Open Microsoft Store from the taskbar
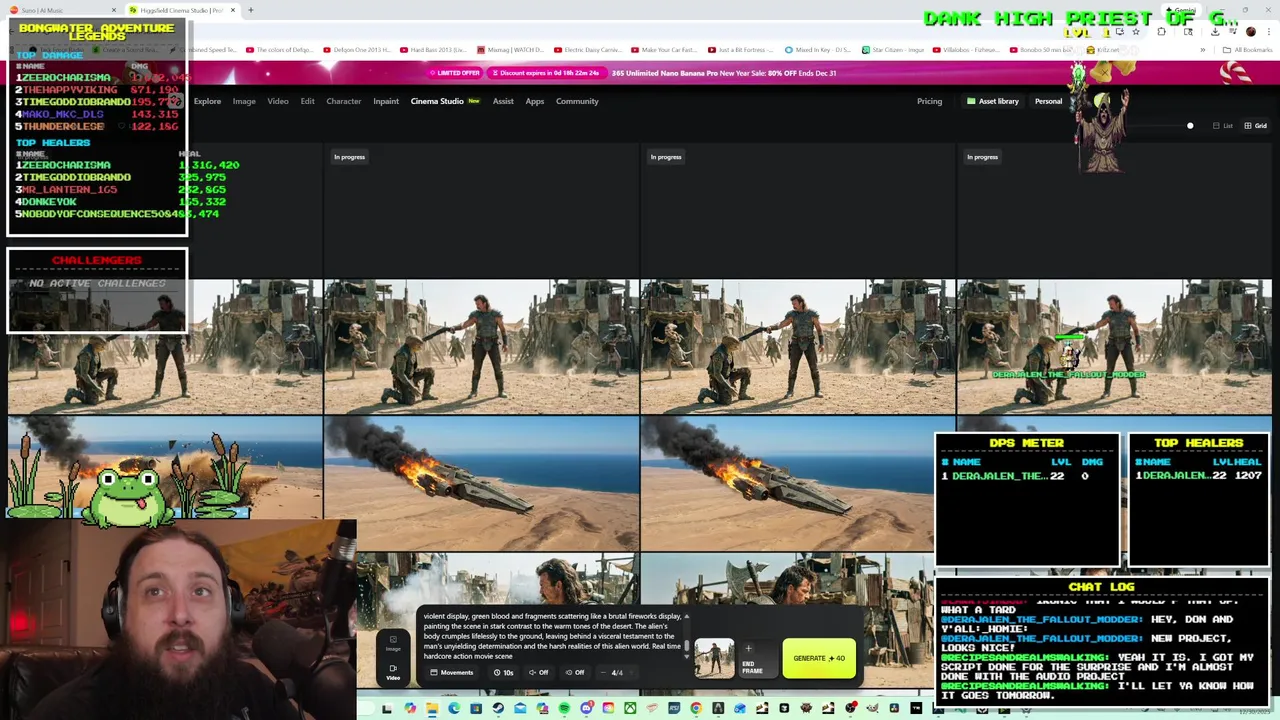The height and width of the screenshot is (720, 1280). pos(476,708)
